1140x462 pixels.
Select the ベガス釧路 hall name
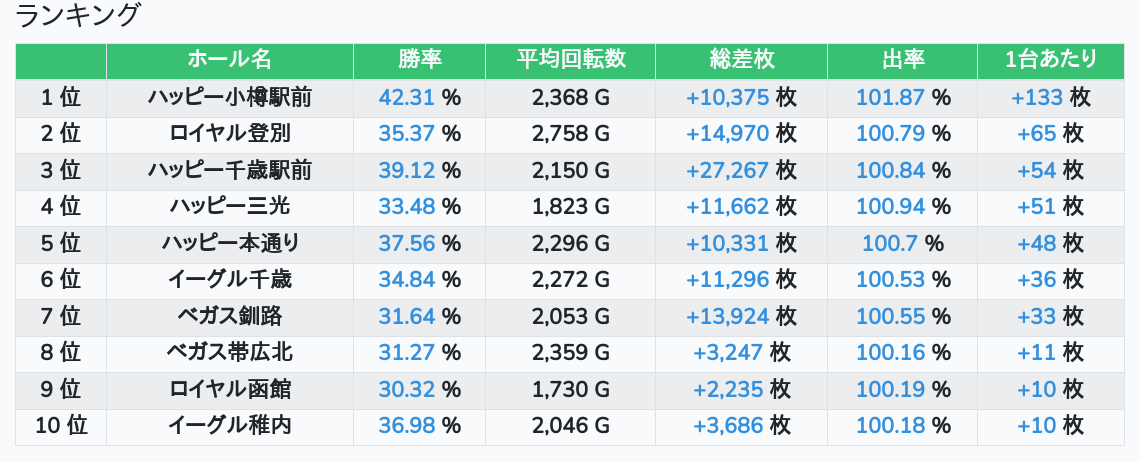(x=229, y=317)
